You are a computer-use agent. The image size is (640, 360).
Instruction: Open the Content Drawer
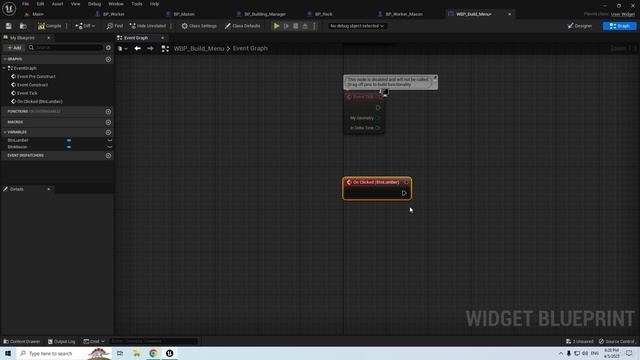(x=22, y=341)
